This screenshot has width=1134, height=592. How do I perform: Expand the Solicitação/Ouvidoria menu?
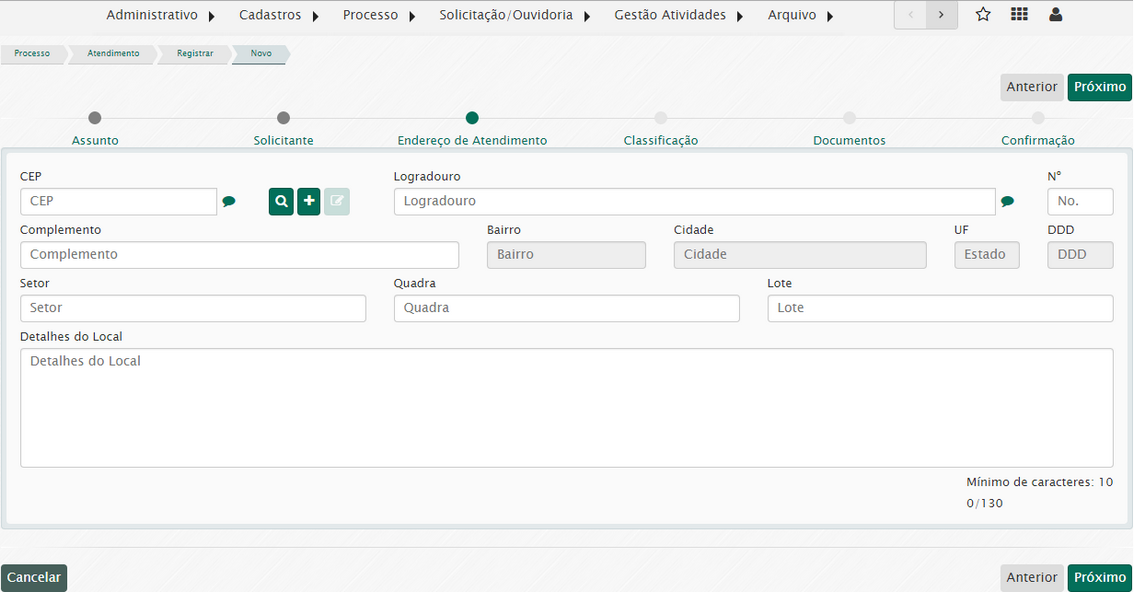[514, 15]
